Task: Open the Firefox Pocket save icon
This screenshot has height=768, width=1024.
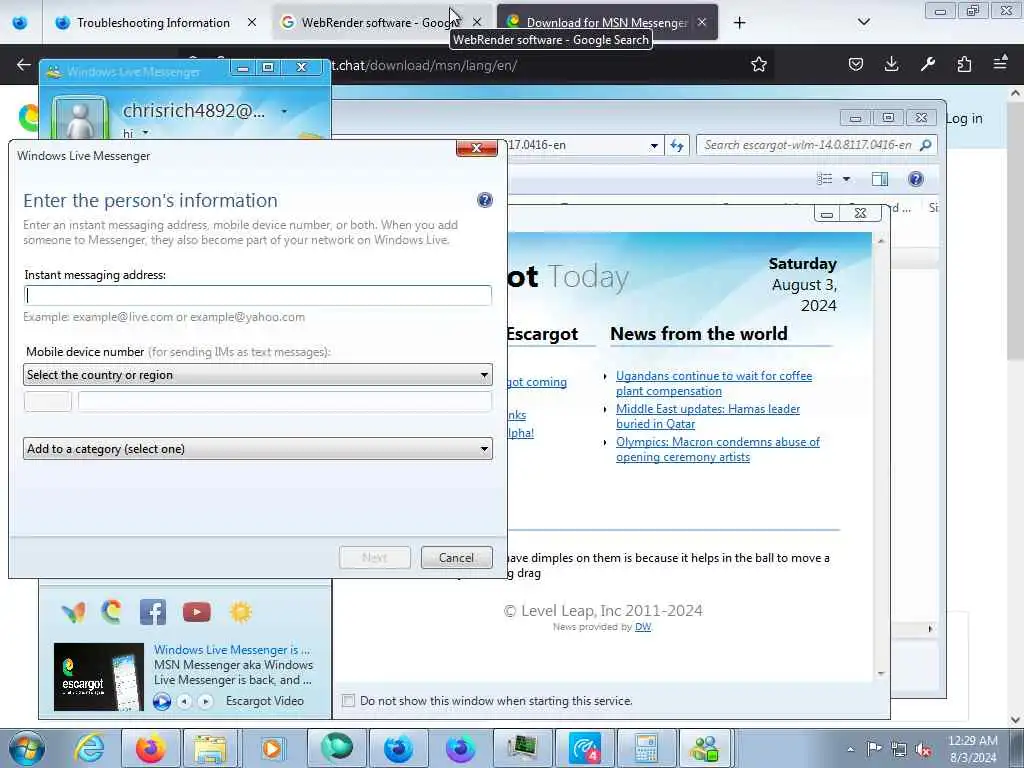Action: coord(856,64)
